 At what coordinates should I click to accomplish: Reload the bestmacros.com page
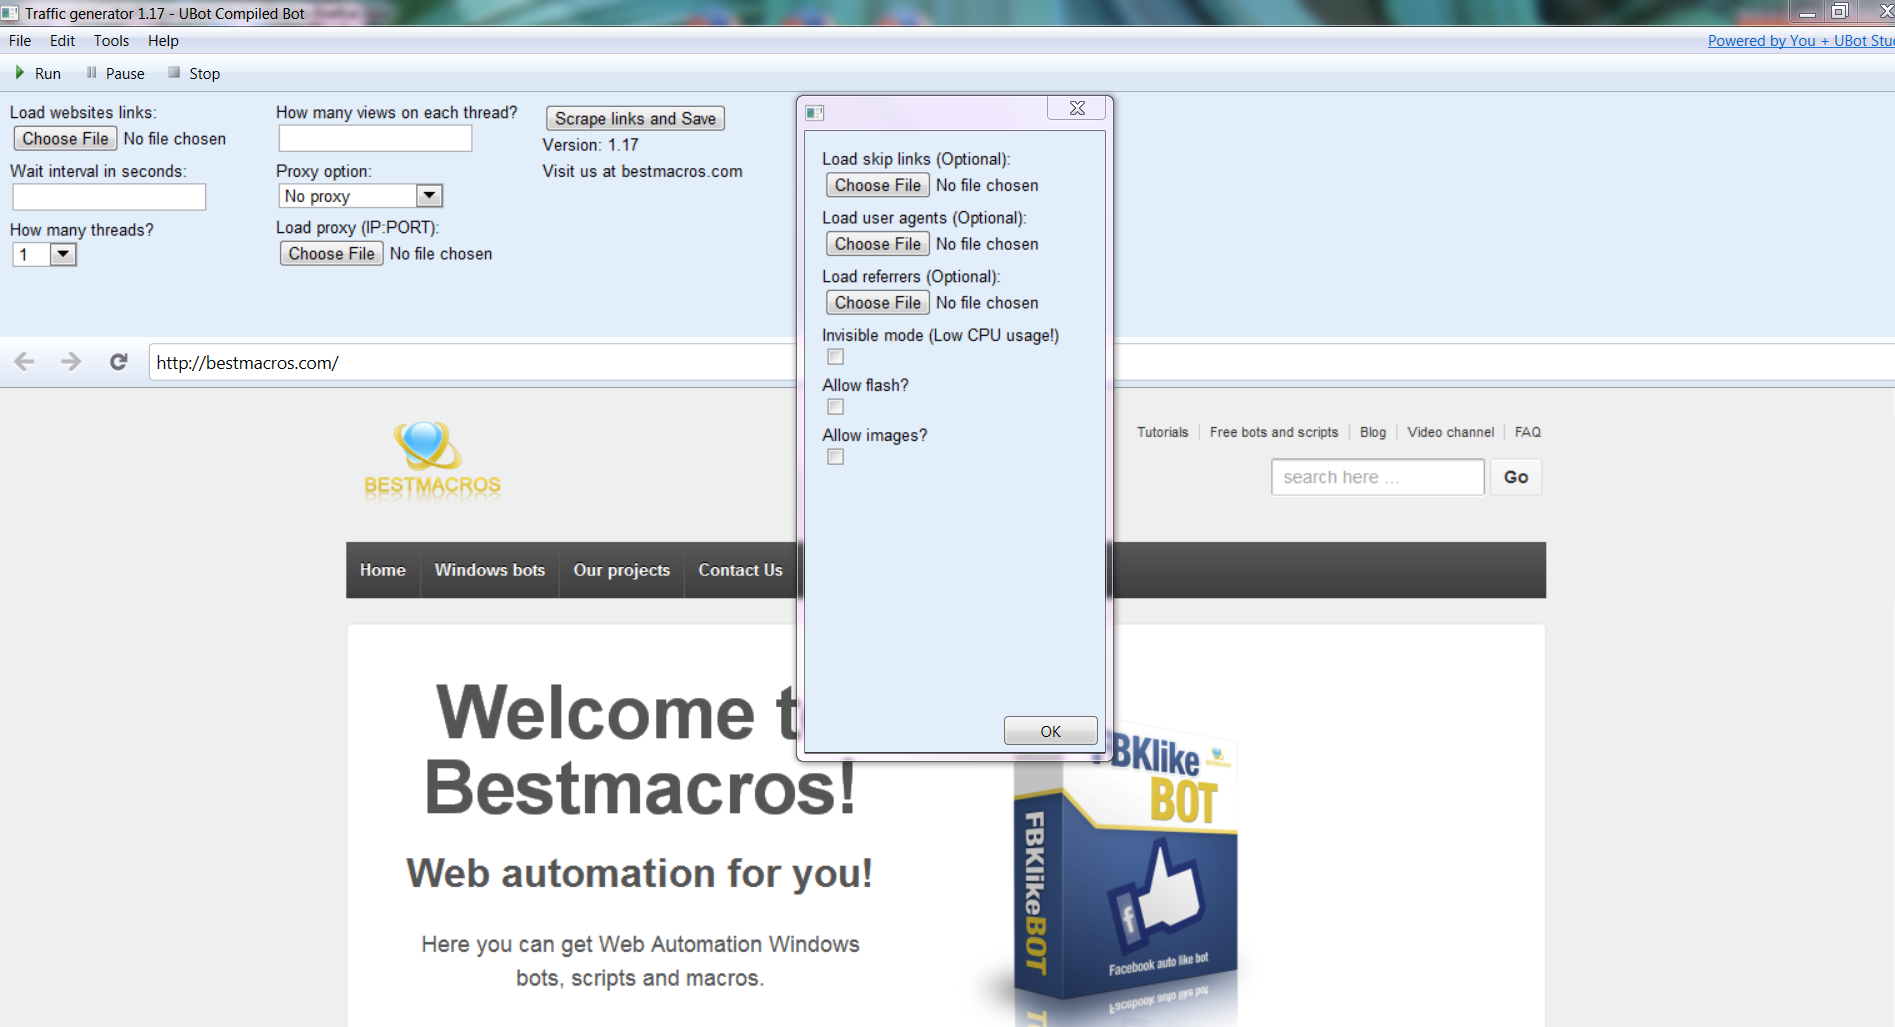pos(118,362)
